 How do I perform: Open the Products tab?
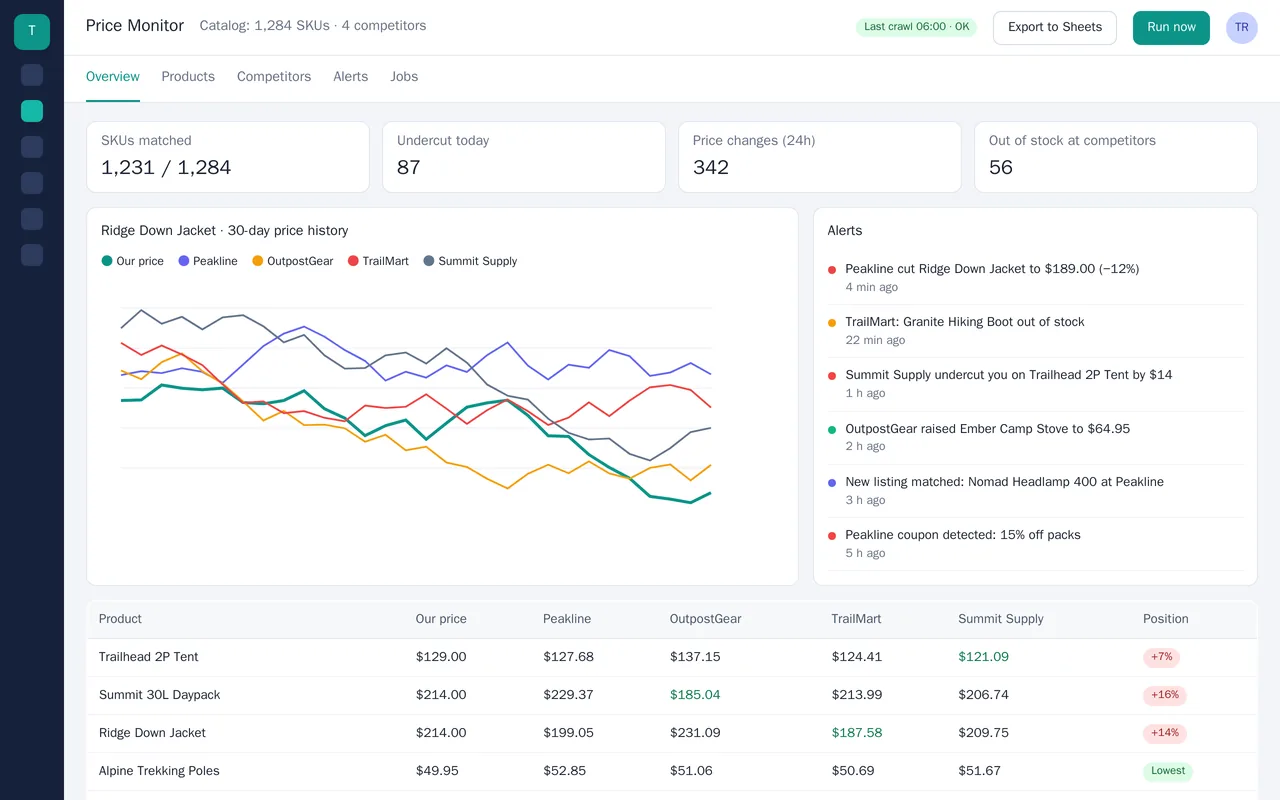[188, 77]
